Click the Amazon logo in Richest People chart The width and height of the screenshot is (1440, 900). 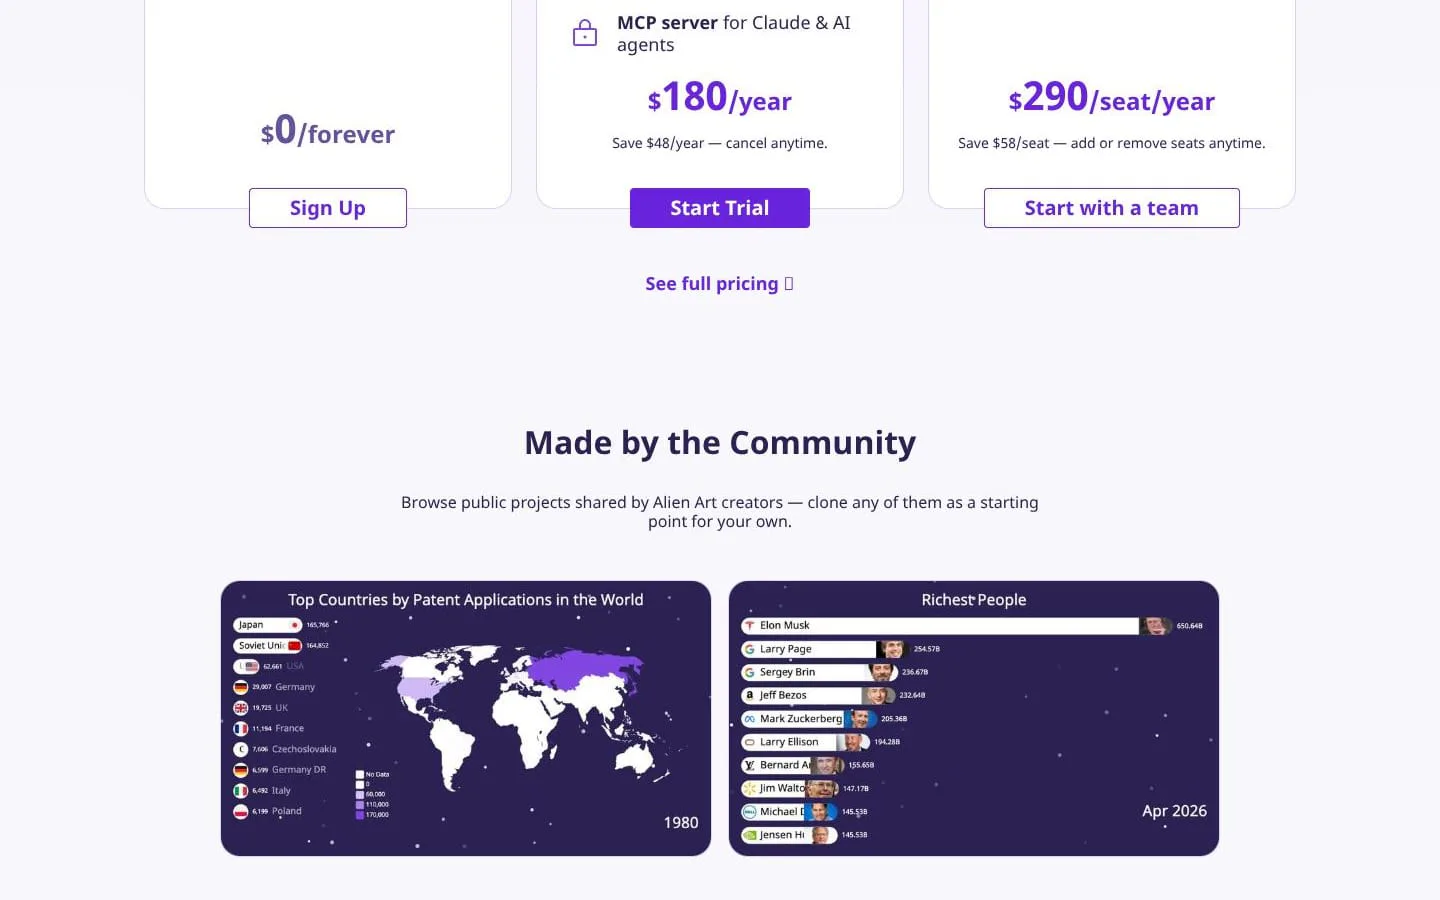tap(749, 695)
